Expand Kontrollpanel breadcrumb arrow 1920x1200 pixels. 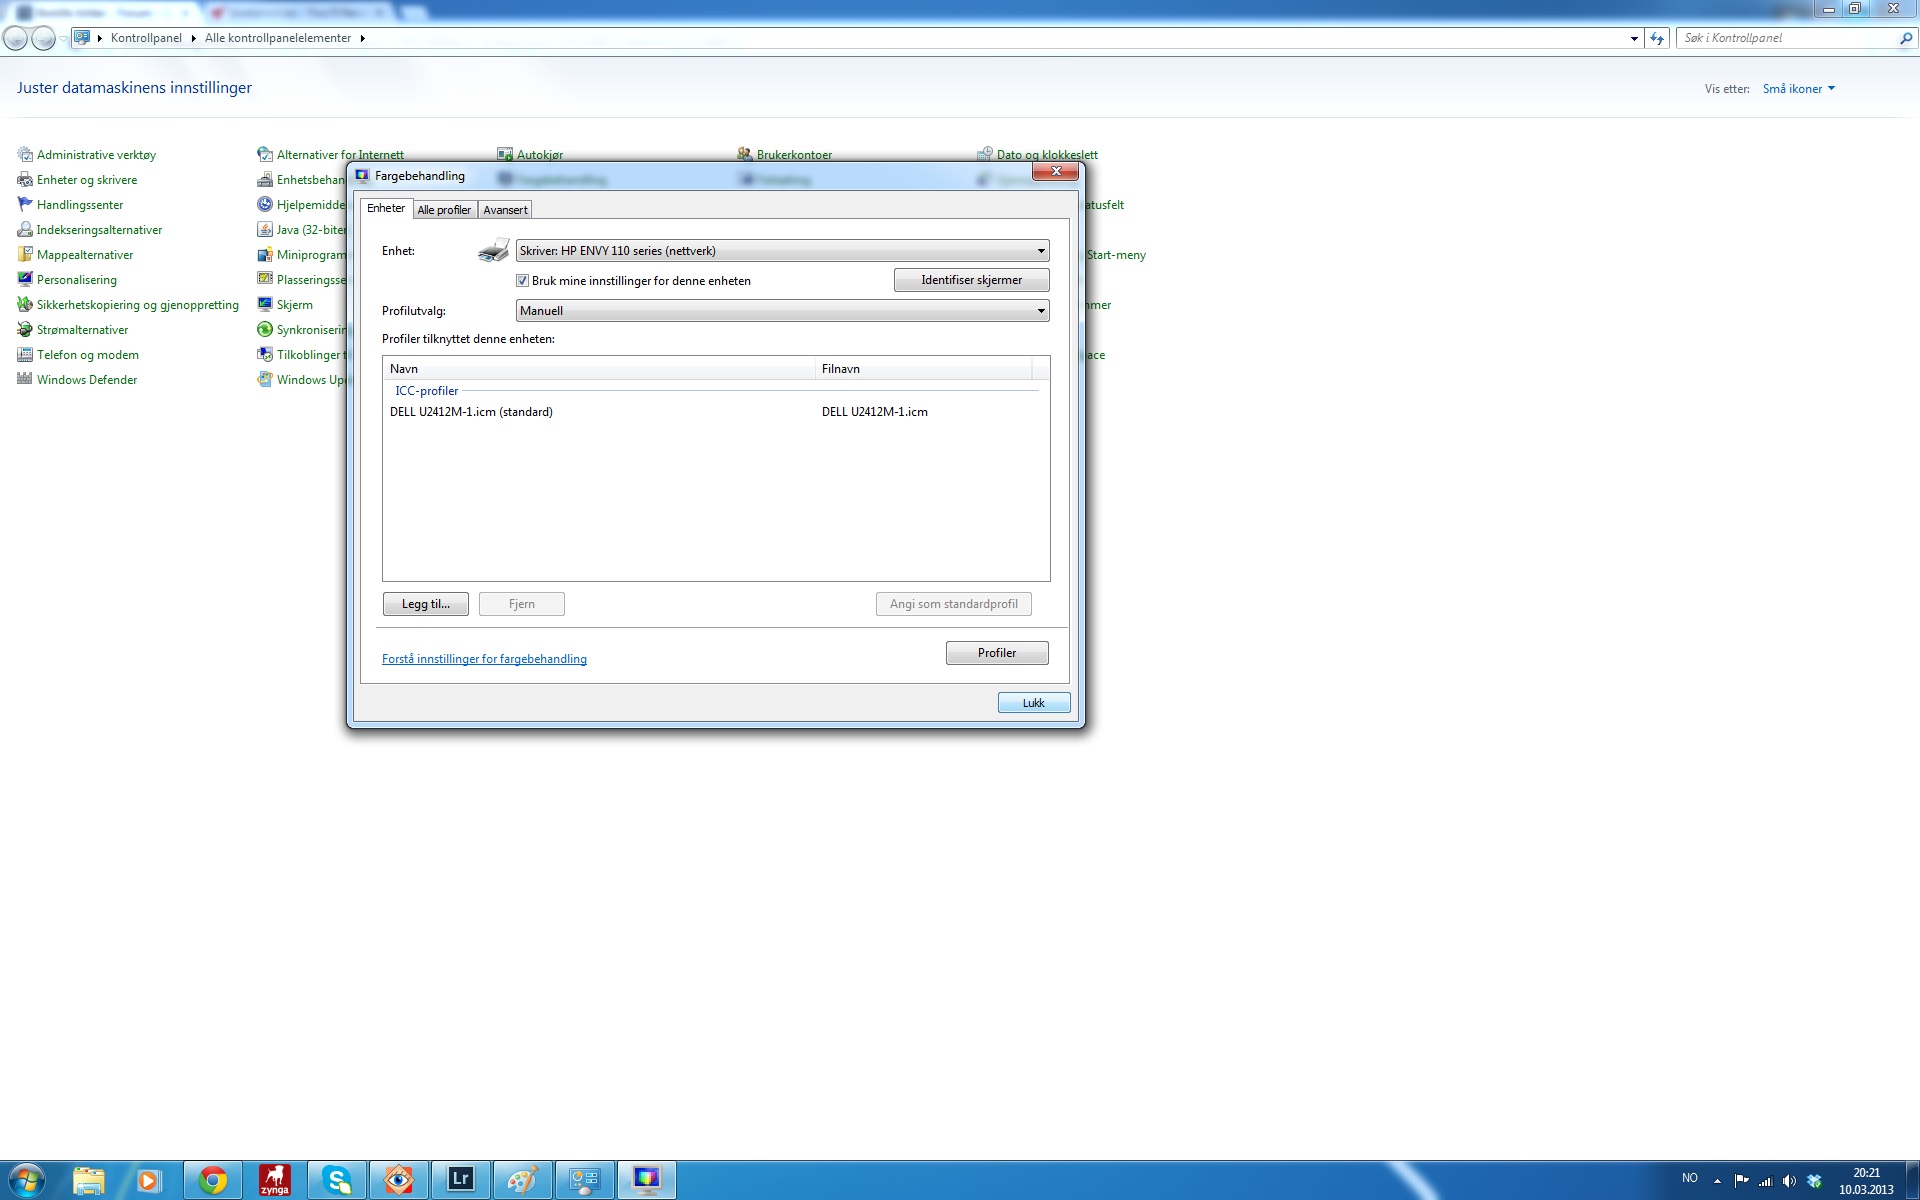point(193,38)
